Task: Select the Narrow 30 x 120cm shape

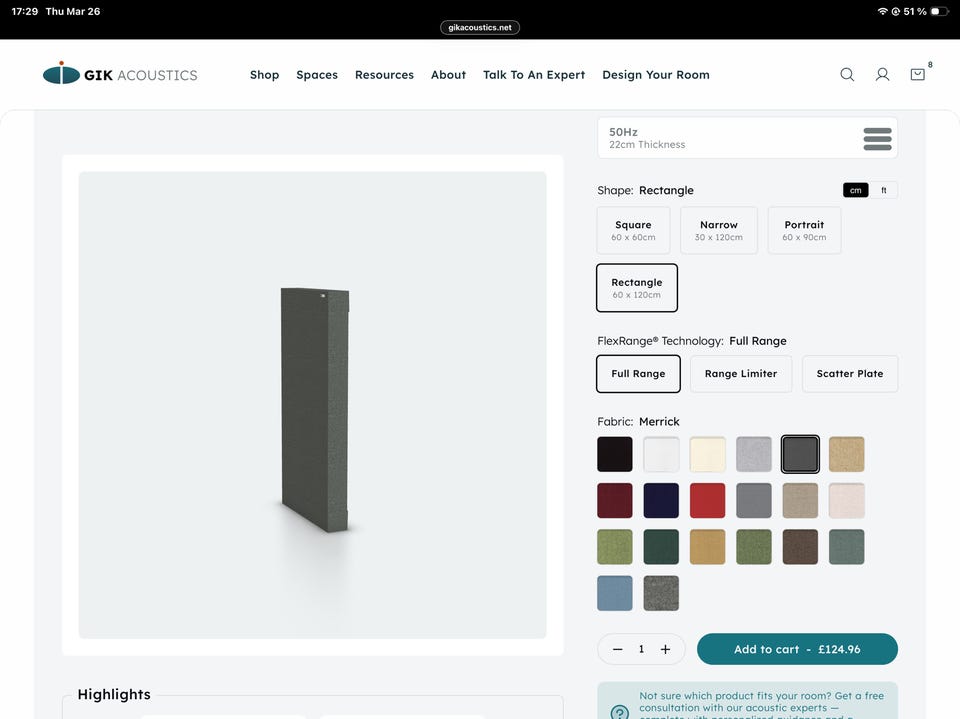Action: point(719,230)
